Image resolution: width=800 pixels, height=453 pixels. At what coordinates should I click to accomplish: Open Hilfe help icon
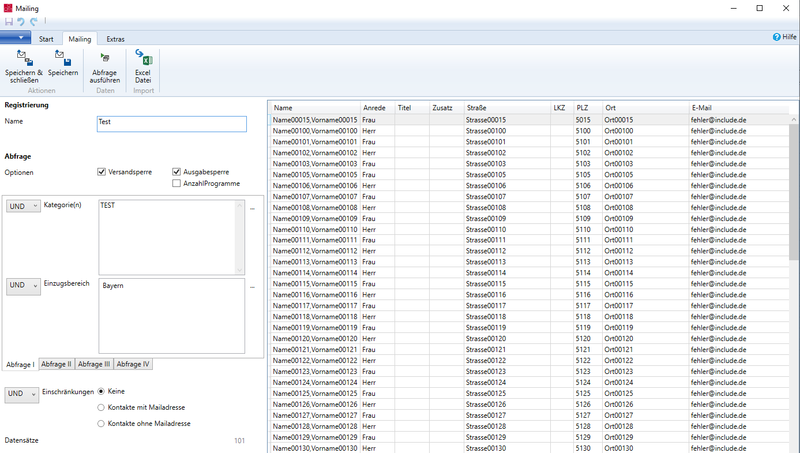777,37
